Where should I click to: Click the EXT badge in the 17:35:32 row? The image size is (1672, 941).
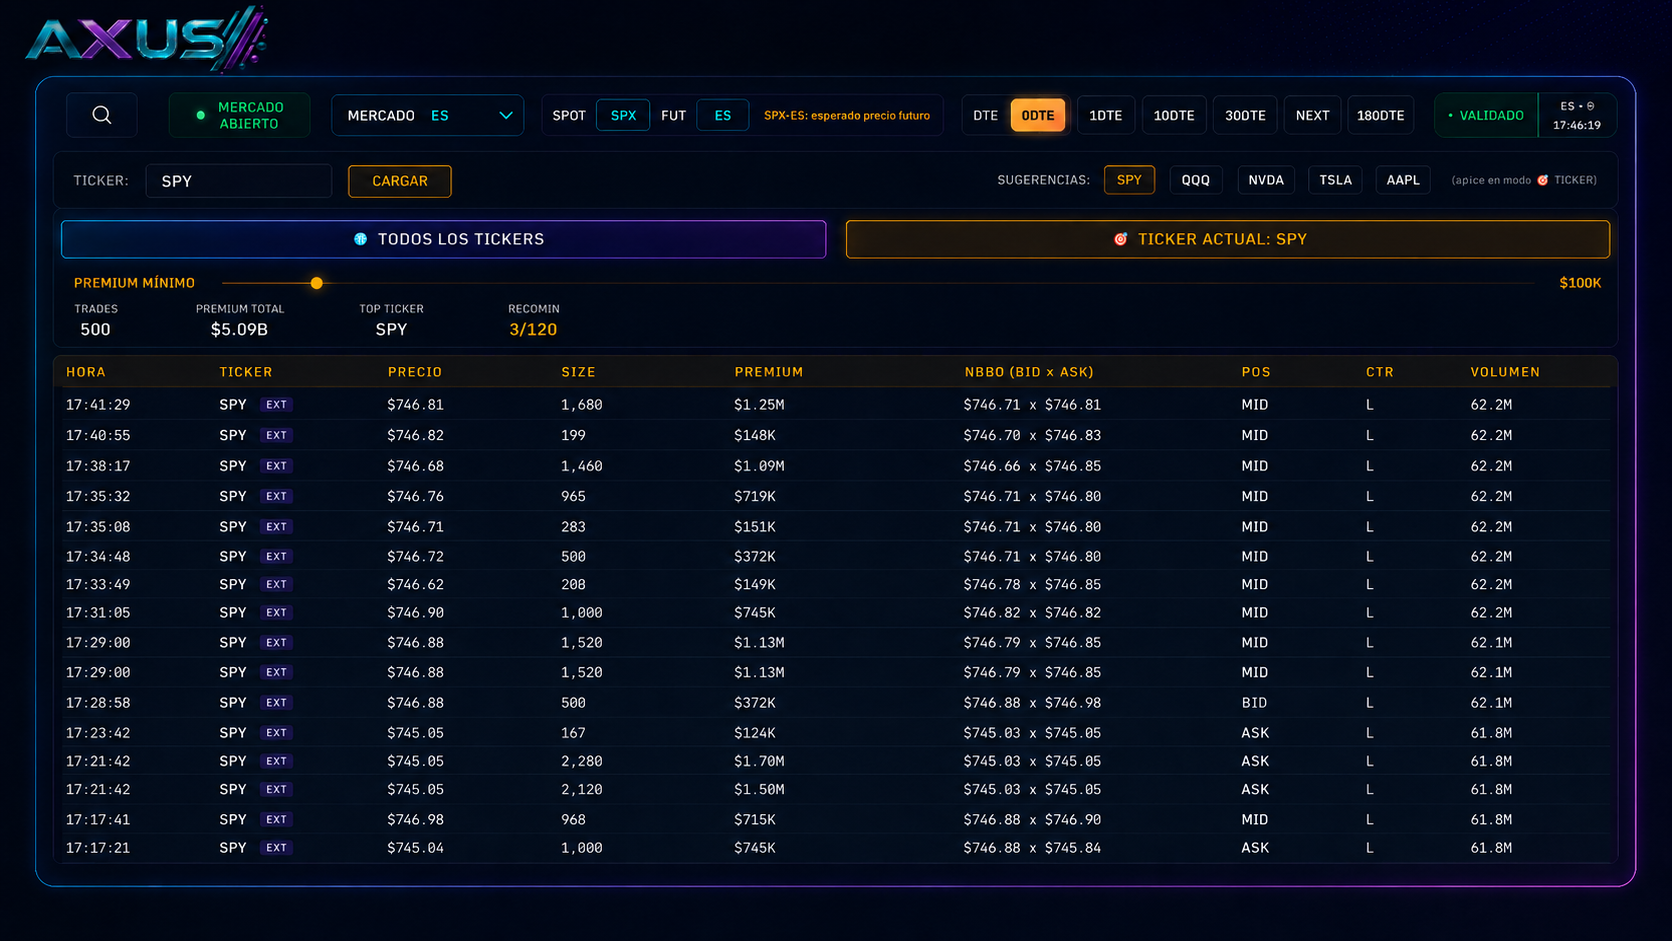(x=276, y=497)
